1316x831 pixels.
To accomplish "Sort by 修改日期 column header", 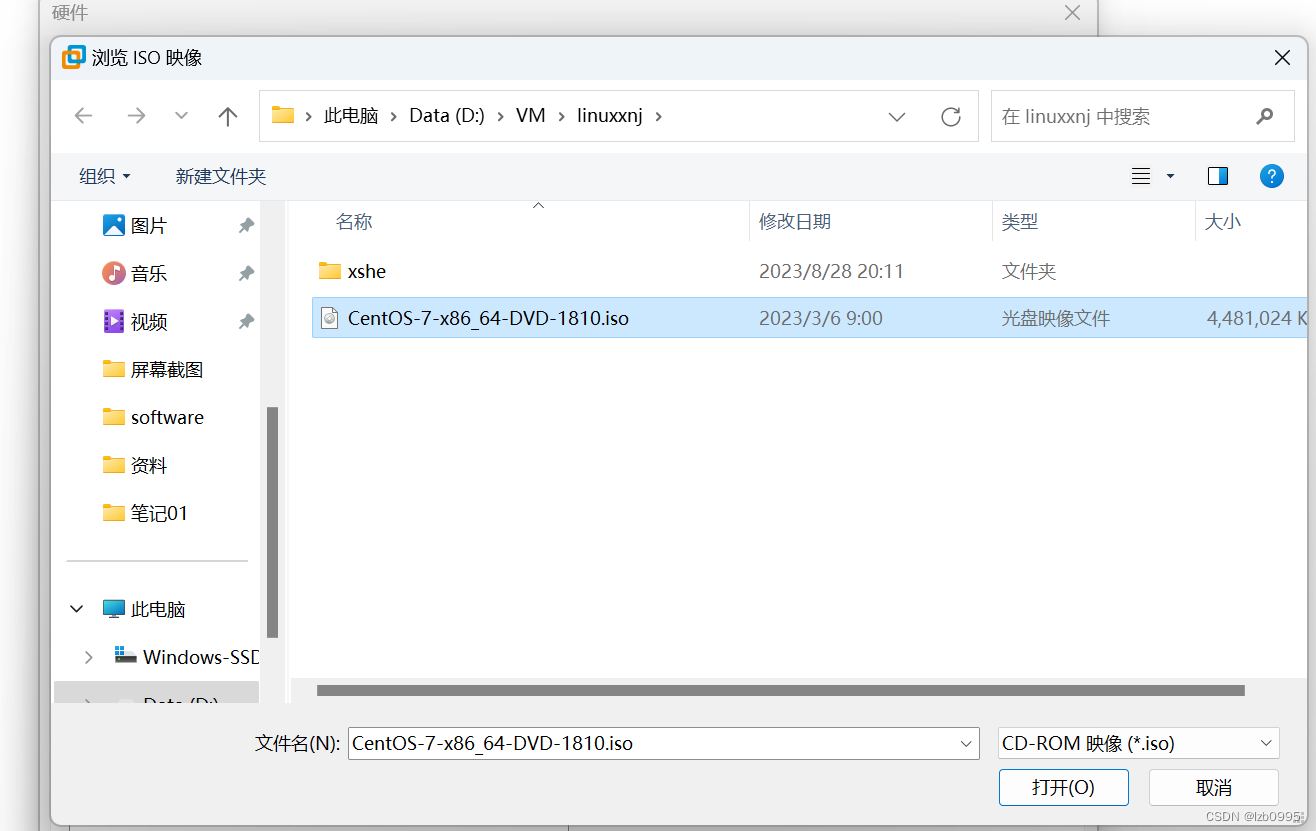I will click(x=795, y=222).
